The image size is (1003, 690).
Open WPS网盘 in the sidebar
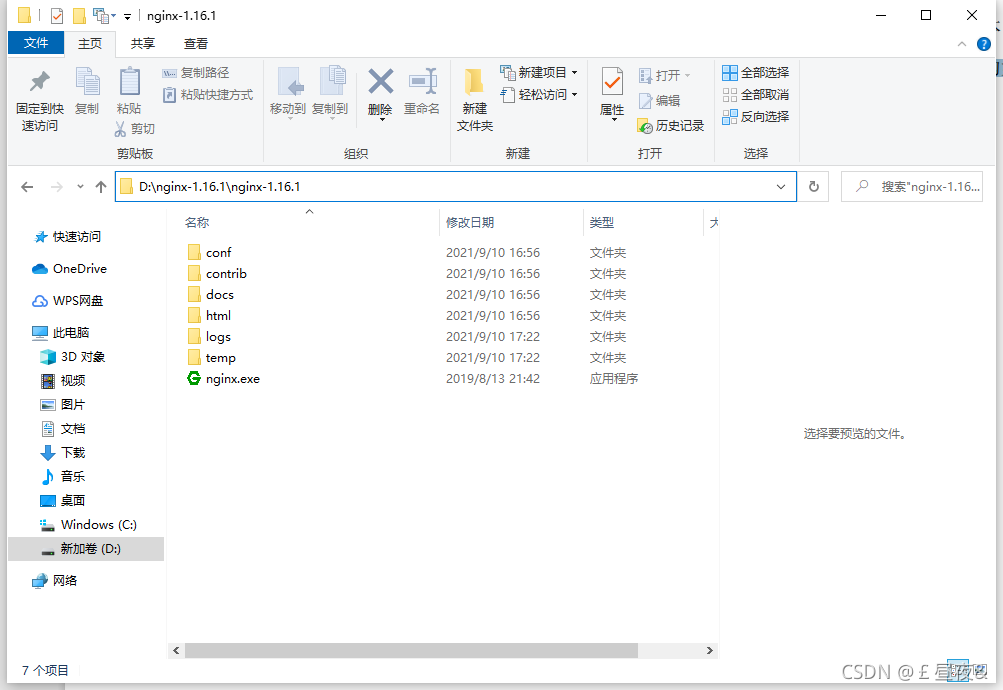coord(67,301)
